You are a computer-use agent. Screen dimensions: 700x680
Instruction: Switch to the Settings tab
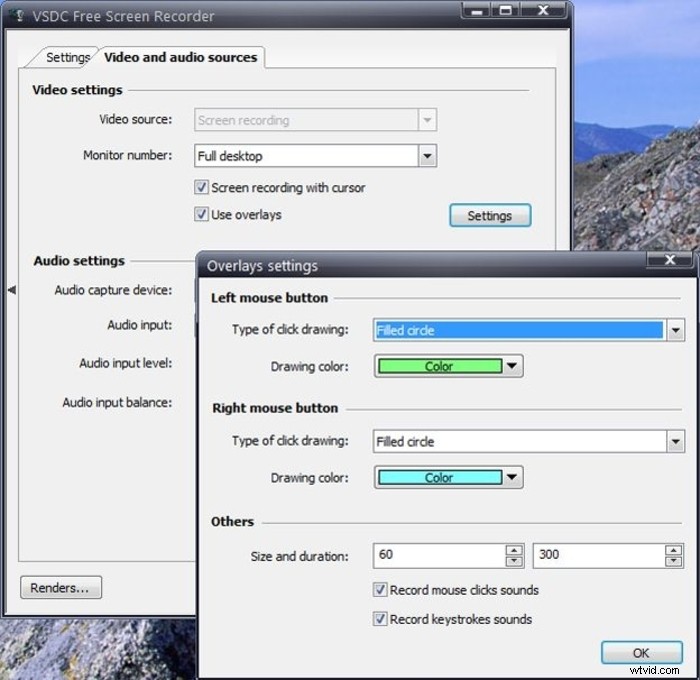67,58
